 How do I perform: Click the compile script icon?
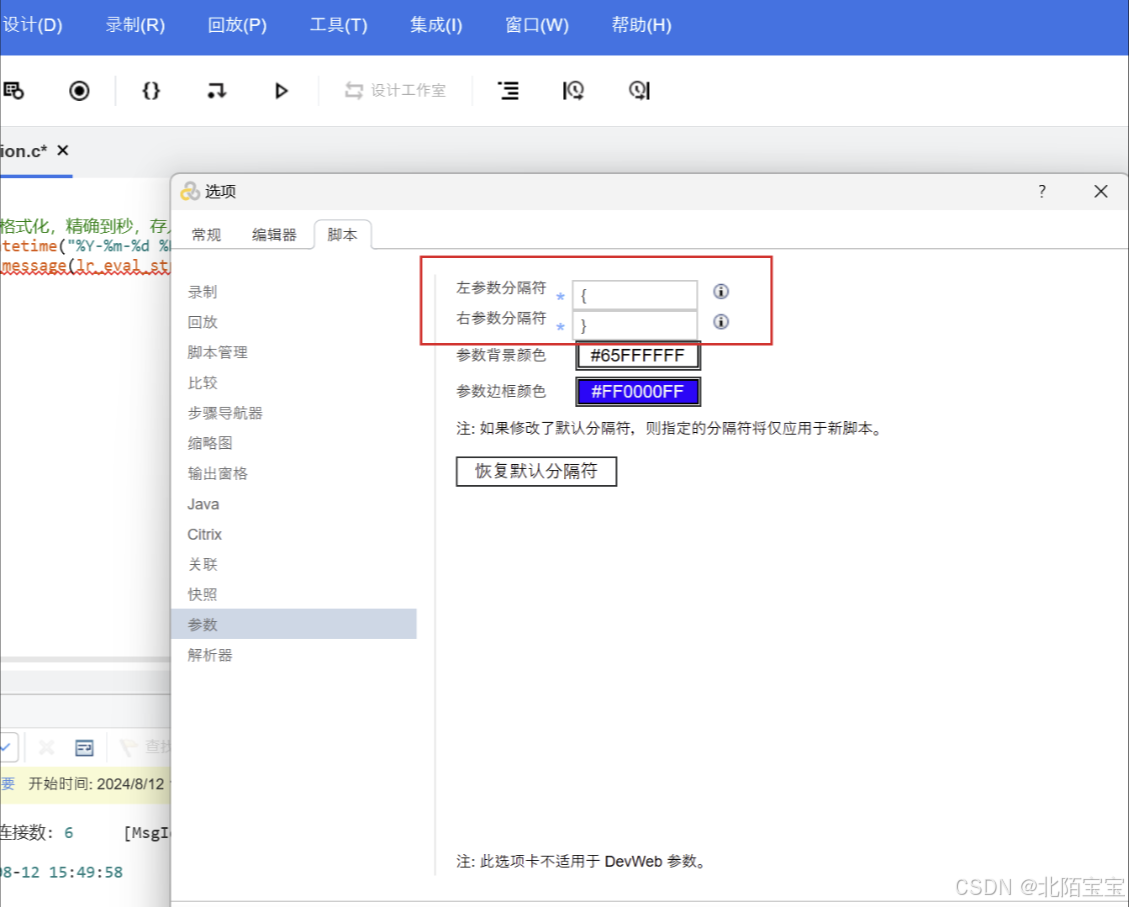click(217, 91)
